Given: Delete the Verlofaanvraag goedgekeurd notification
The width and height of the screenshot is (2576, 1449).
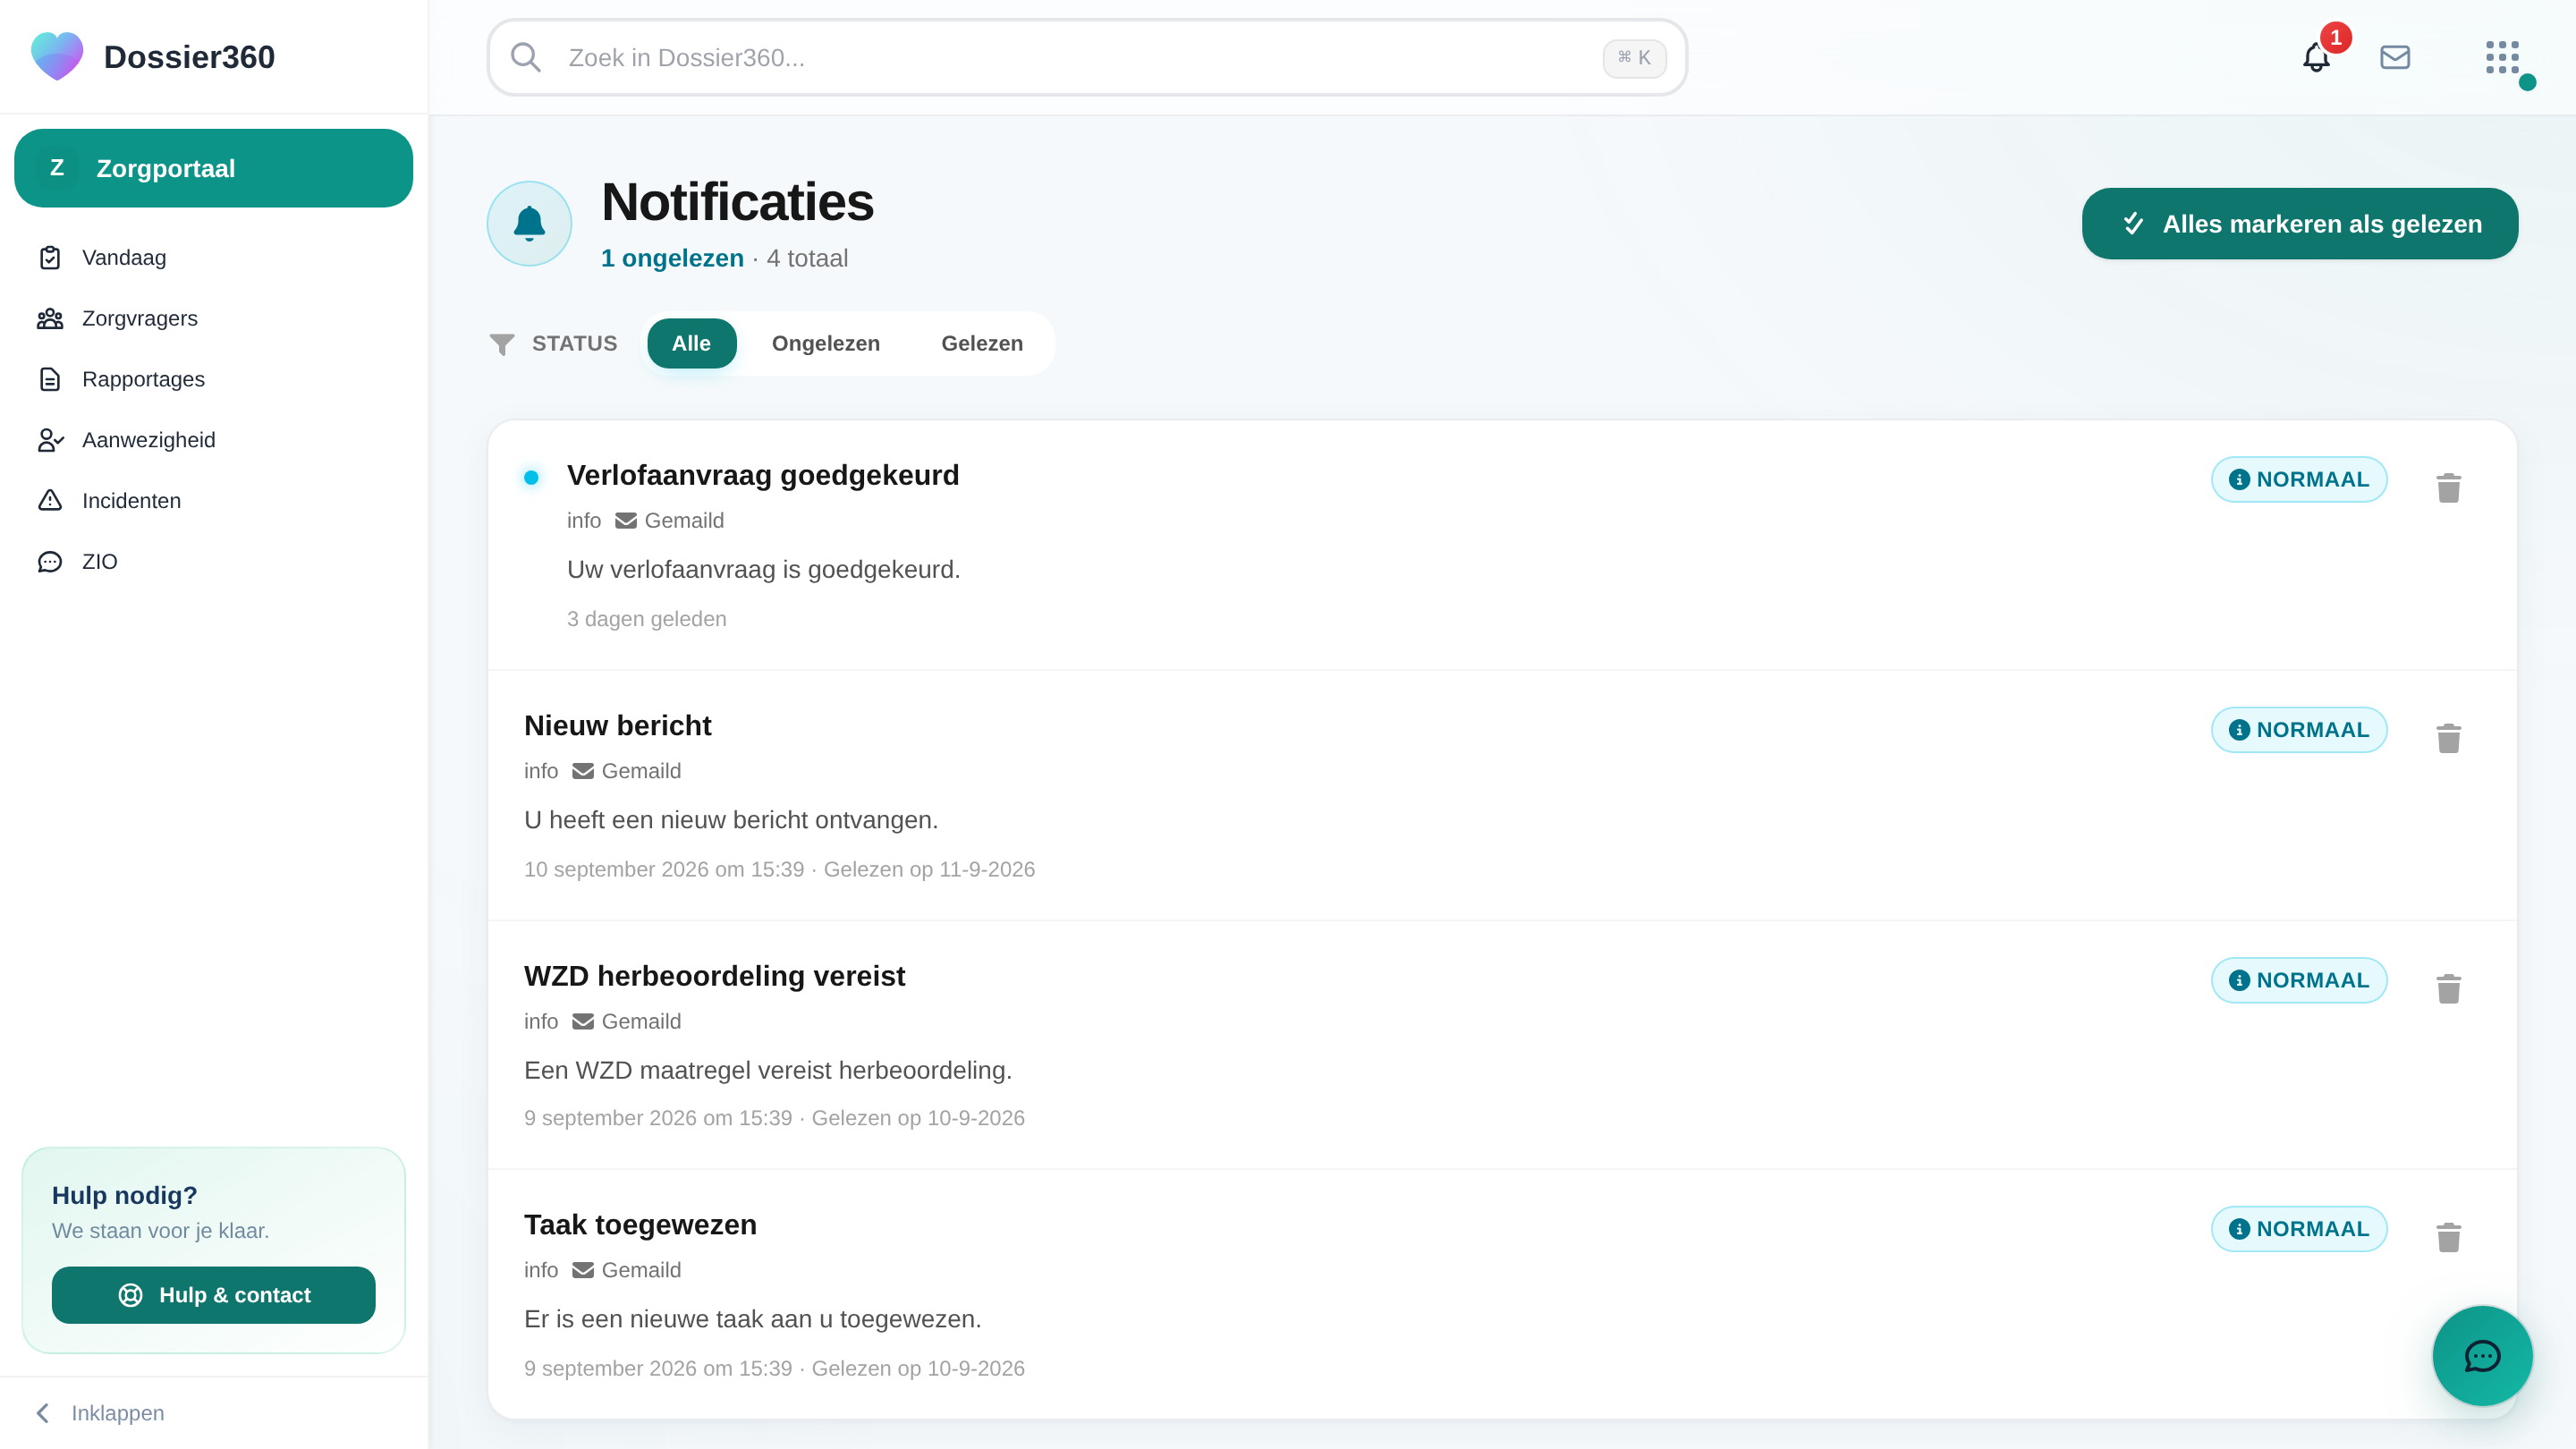Looking at the screenshot, I should click(x=2448, y=487).
